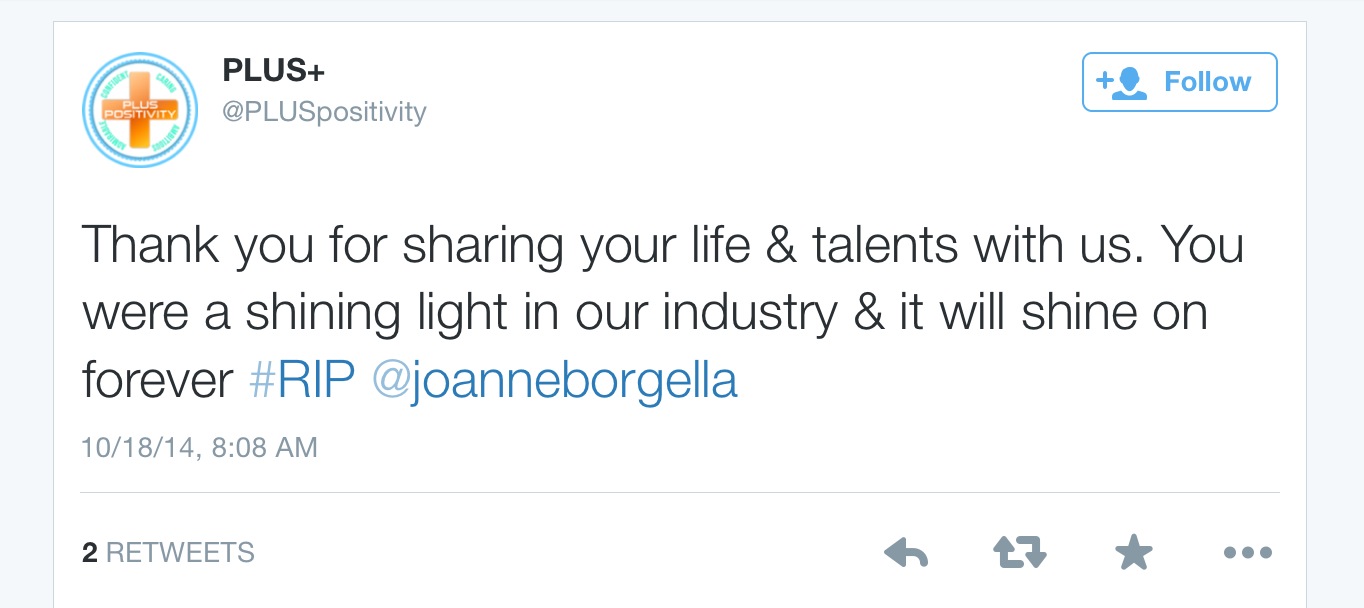Open the three-dot more options menu
Image resolution: width=1364 pixels, height=608 pixels.
pyautogui.click(x=1247, y=552)
